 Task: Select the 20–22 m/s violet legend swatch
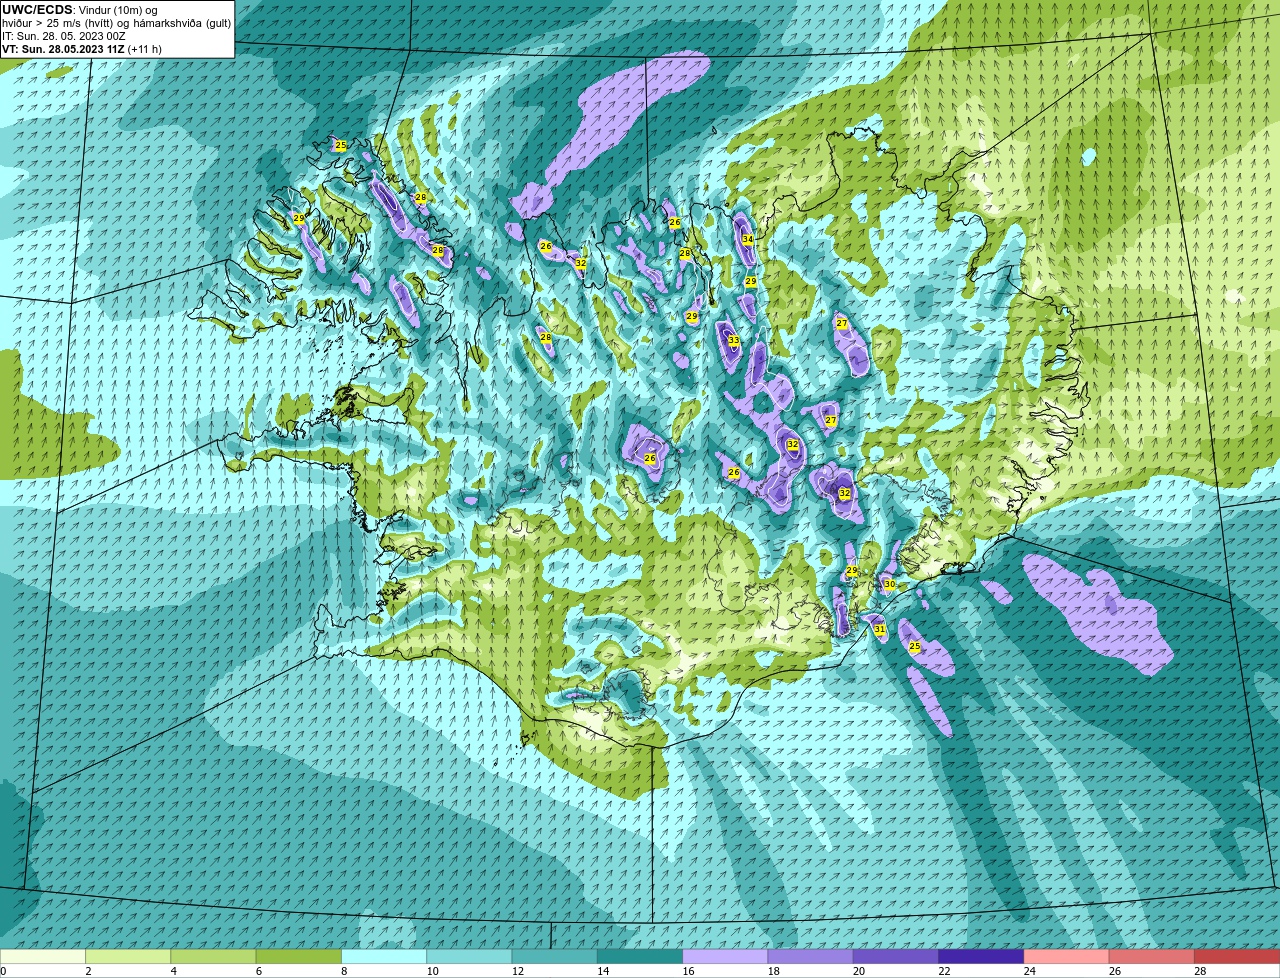pos(896,956)
